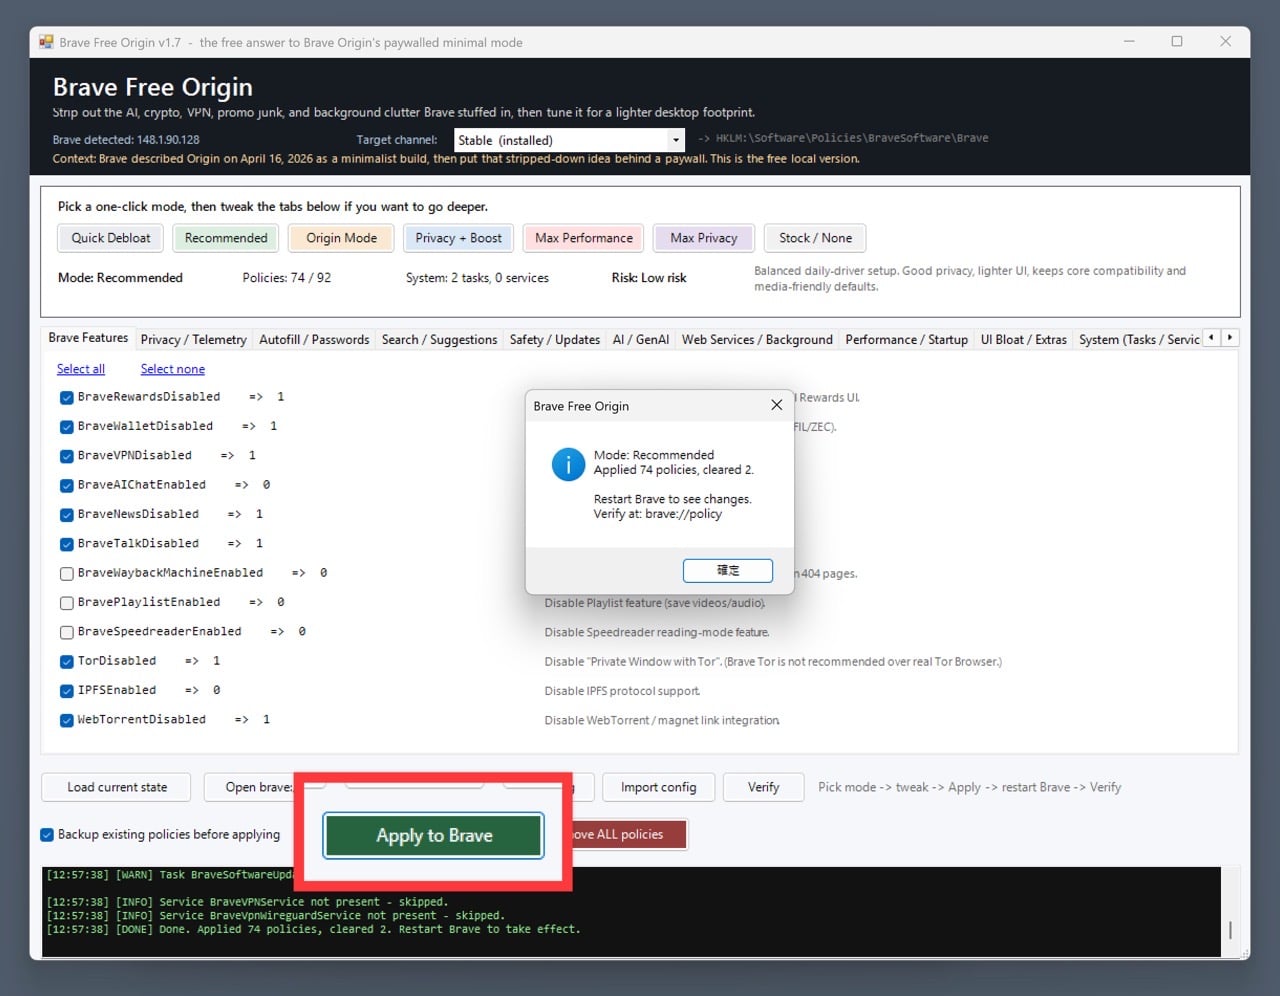Disable Backup existing policies before applying
The height and width of the screenshot is (996, 1280).
47,835
